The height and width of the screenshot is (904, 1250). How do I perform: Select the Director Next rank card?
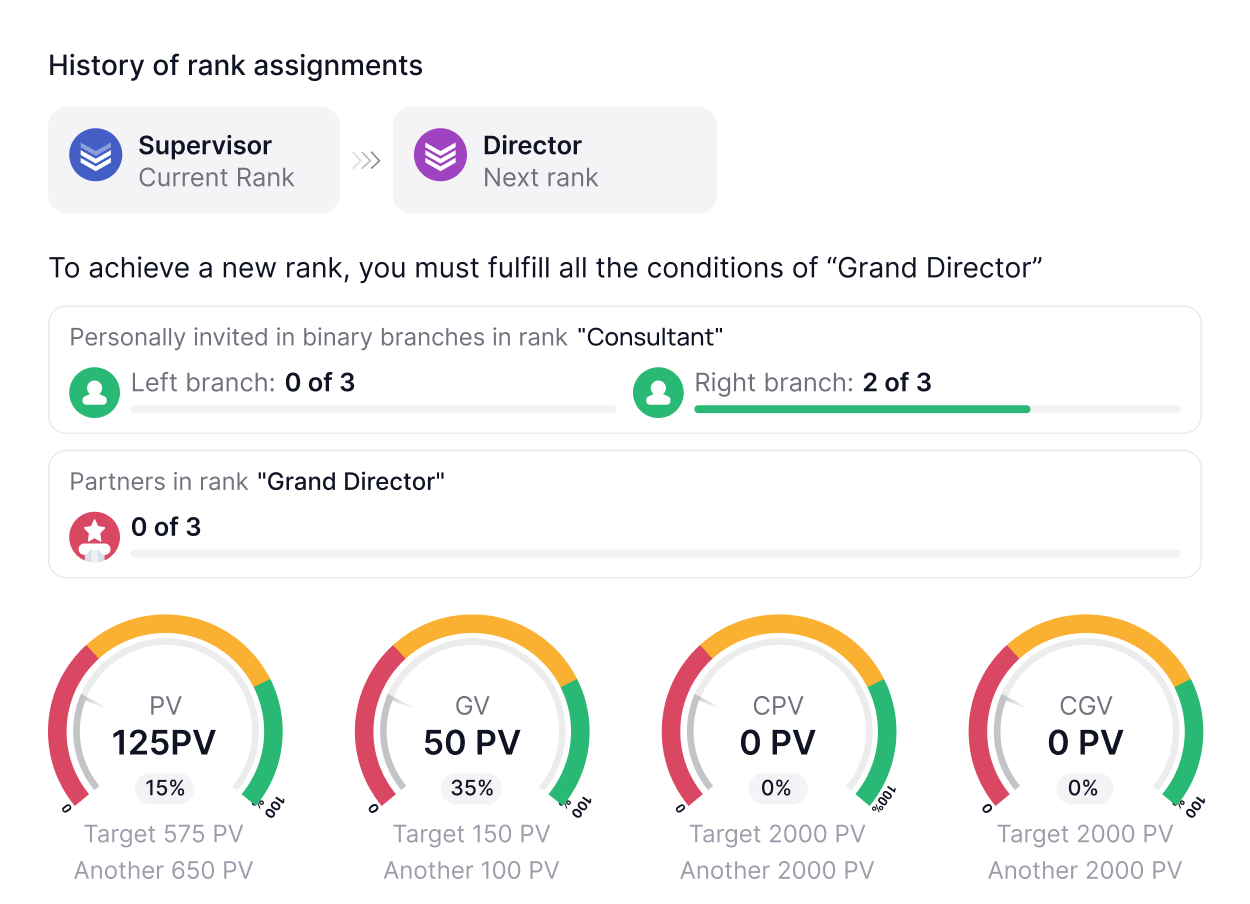point(555,160)
